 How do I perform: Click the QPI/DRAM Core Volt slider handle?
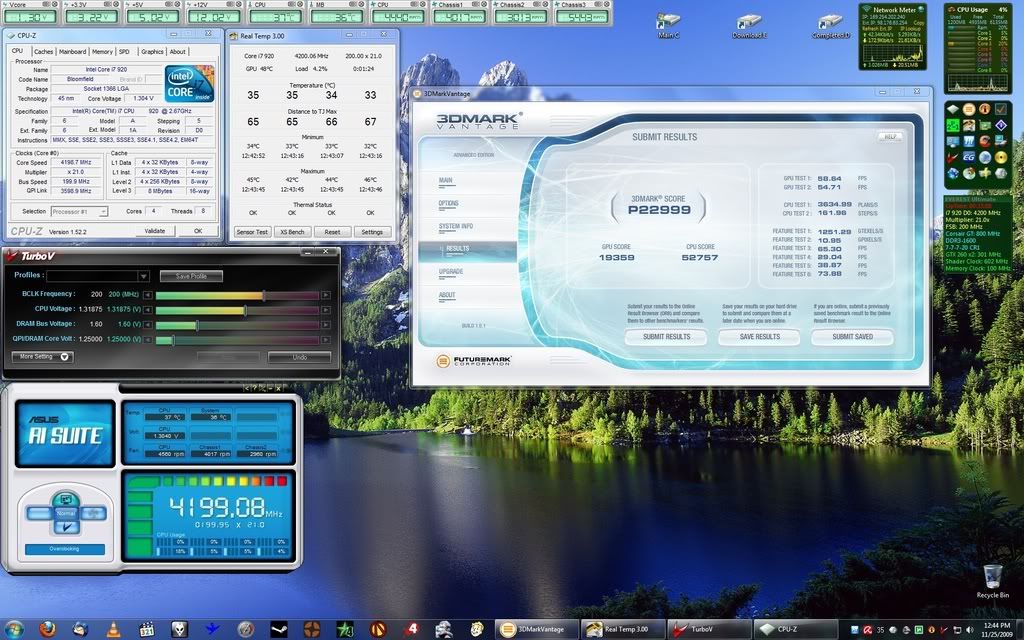[172, 340]
